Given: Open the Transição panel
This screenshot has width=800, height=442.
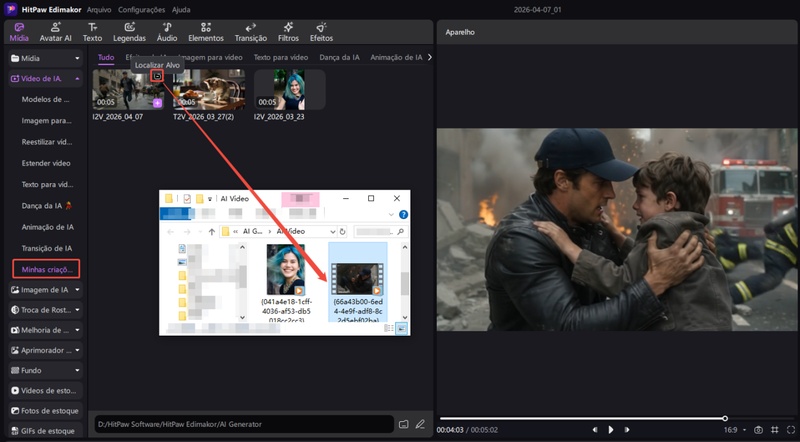Looking at the screenshot, I should point(251,32).
